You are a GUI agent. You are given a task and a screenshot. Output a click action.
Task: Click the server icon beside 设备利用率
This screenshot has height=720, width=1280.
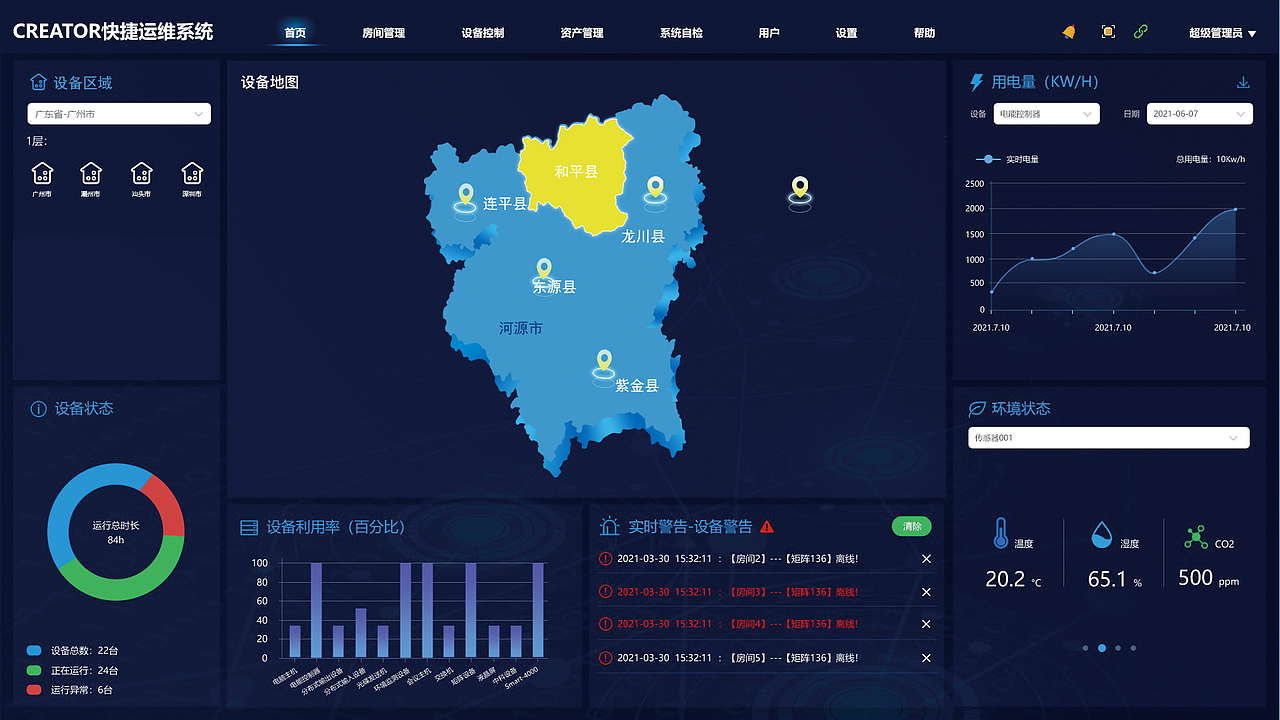point(249,527)
